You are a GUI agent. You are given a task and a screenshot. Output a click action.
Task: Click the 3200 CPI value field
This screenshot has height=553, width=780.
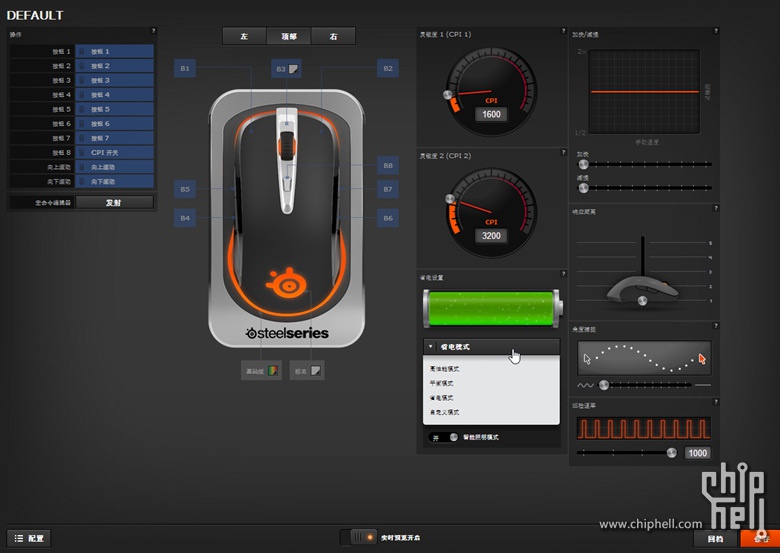(x=491, y=236)
